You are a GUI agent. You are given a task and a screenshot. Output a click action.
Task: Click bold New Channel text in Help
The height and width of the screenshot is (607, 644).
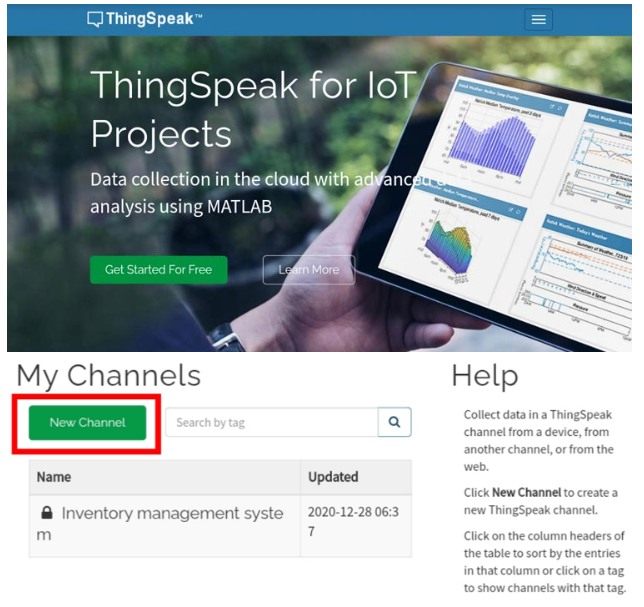click(x=526, y=493)
